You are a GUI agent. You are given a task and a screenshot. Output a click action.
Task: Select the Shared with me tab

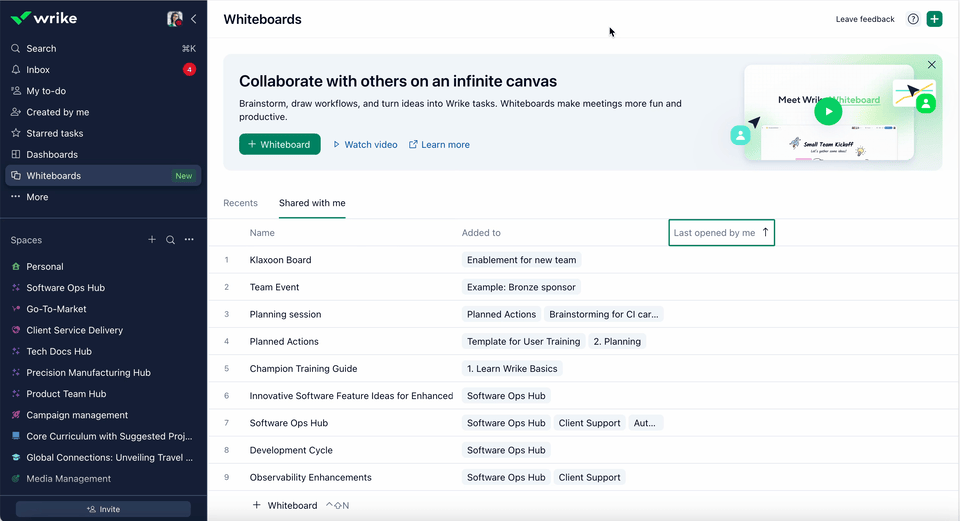click(x=312, y=203)
